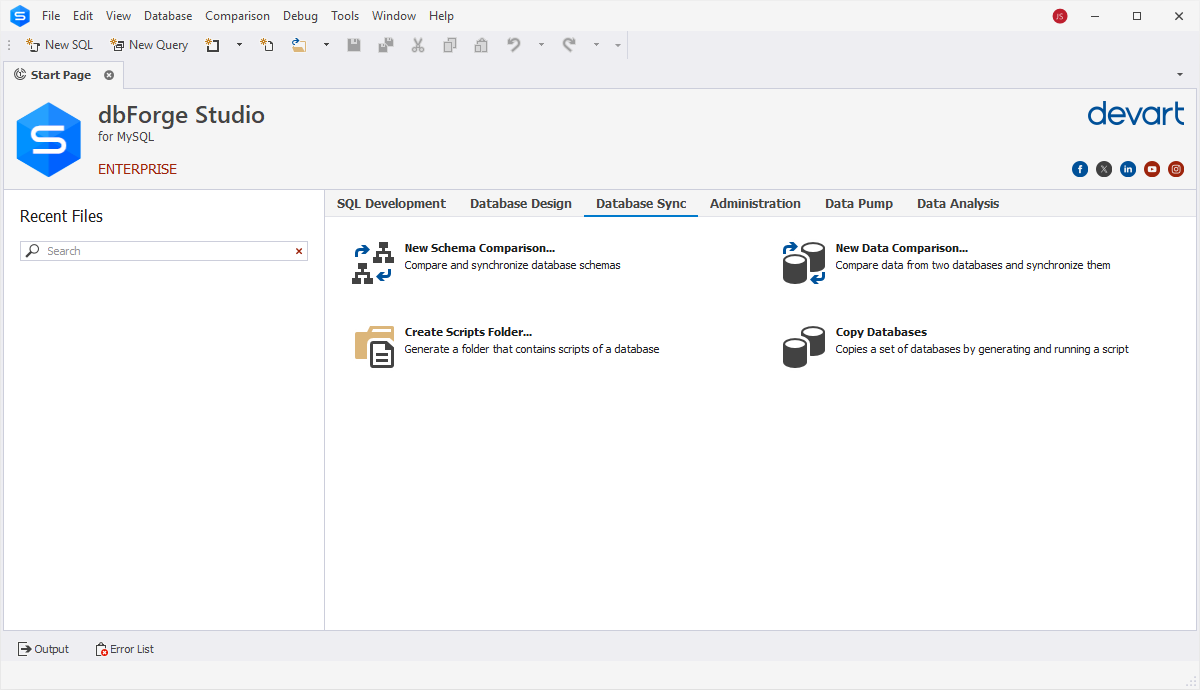This screenshot has height=690, width=1200.
Task: Expand the dropdown beside the new document icon
Action: (239, 45)
